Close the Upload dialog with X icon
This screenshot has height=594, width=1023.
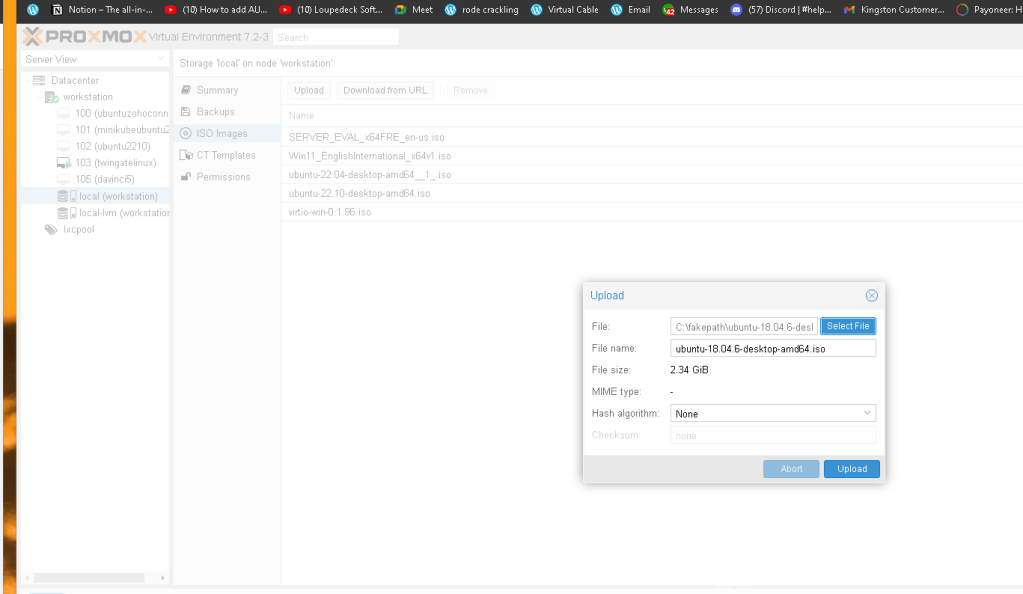click(x=872, y=296)
